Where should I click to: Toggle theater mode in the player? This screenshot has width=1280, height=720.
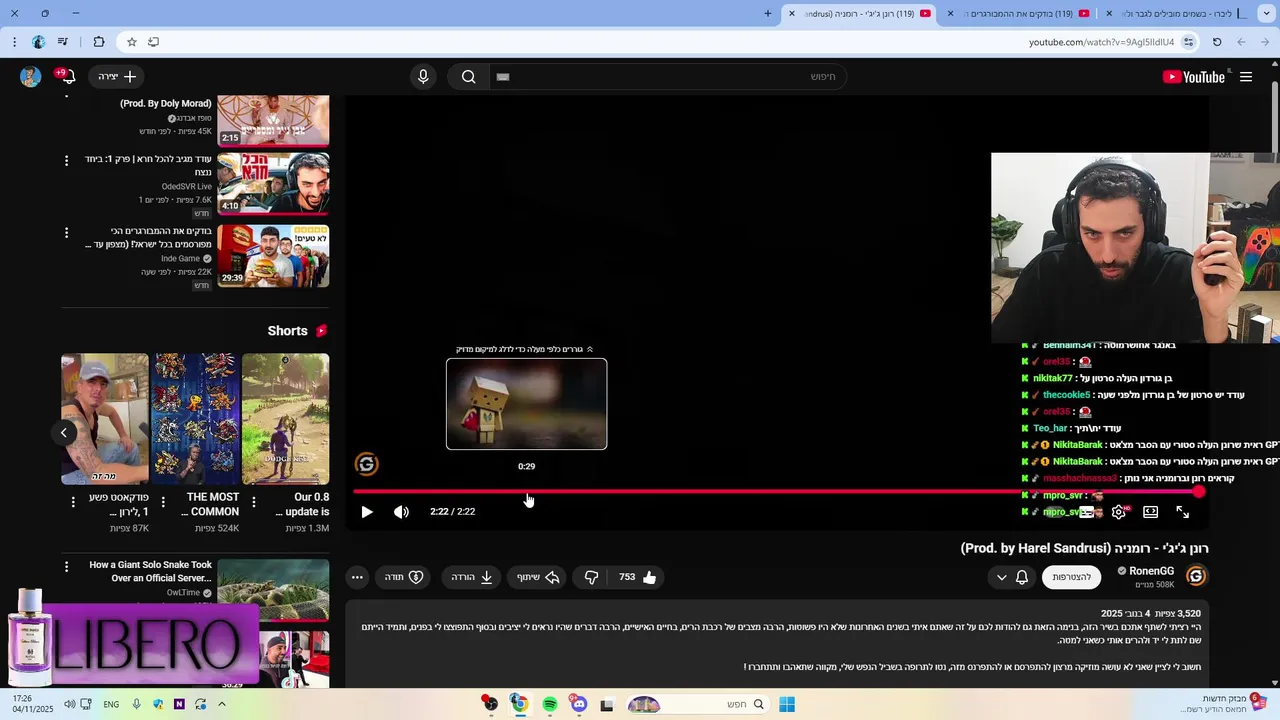[1151, 512]
